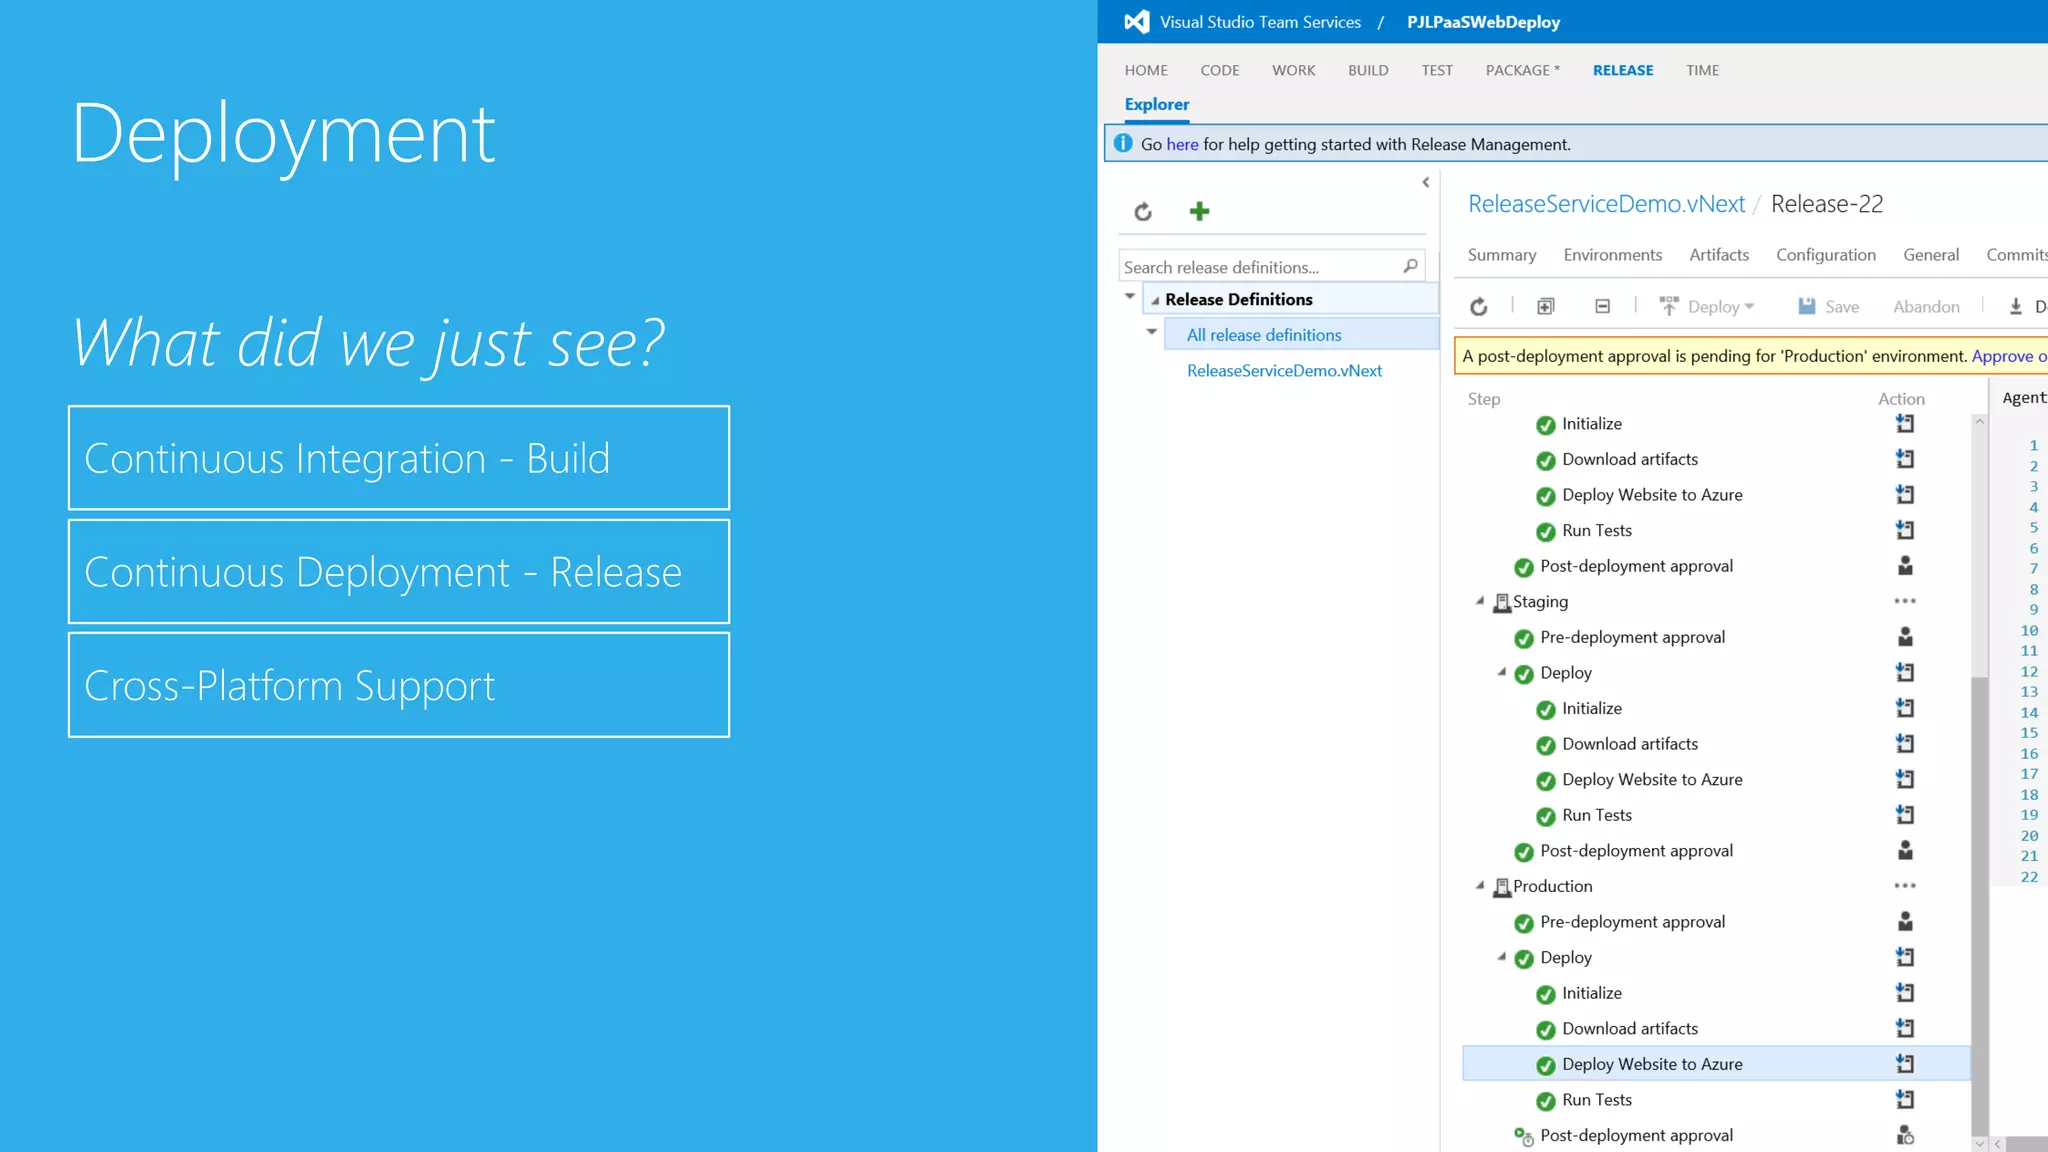2048x1152 pixels.
Task: Collapse the Release Definitions tree
Action: pos(1155,300)
